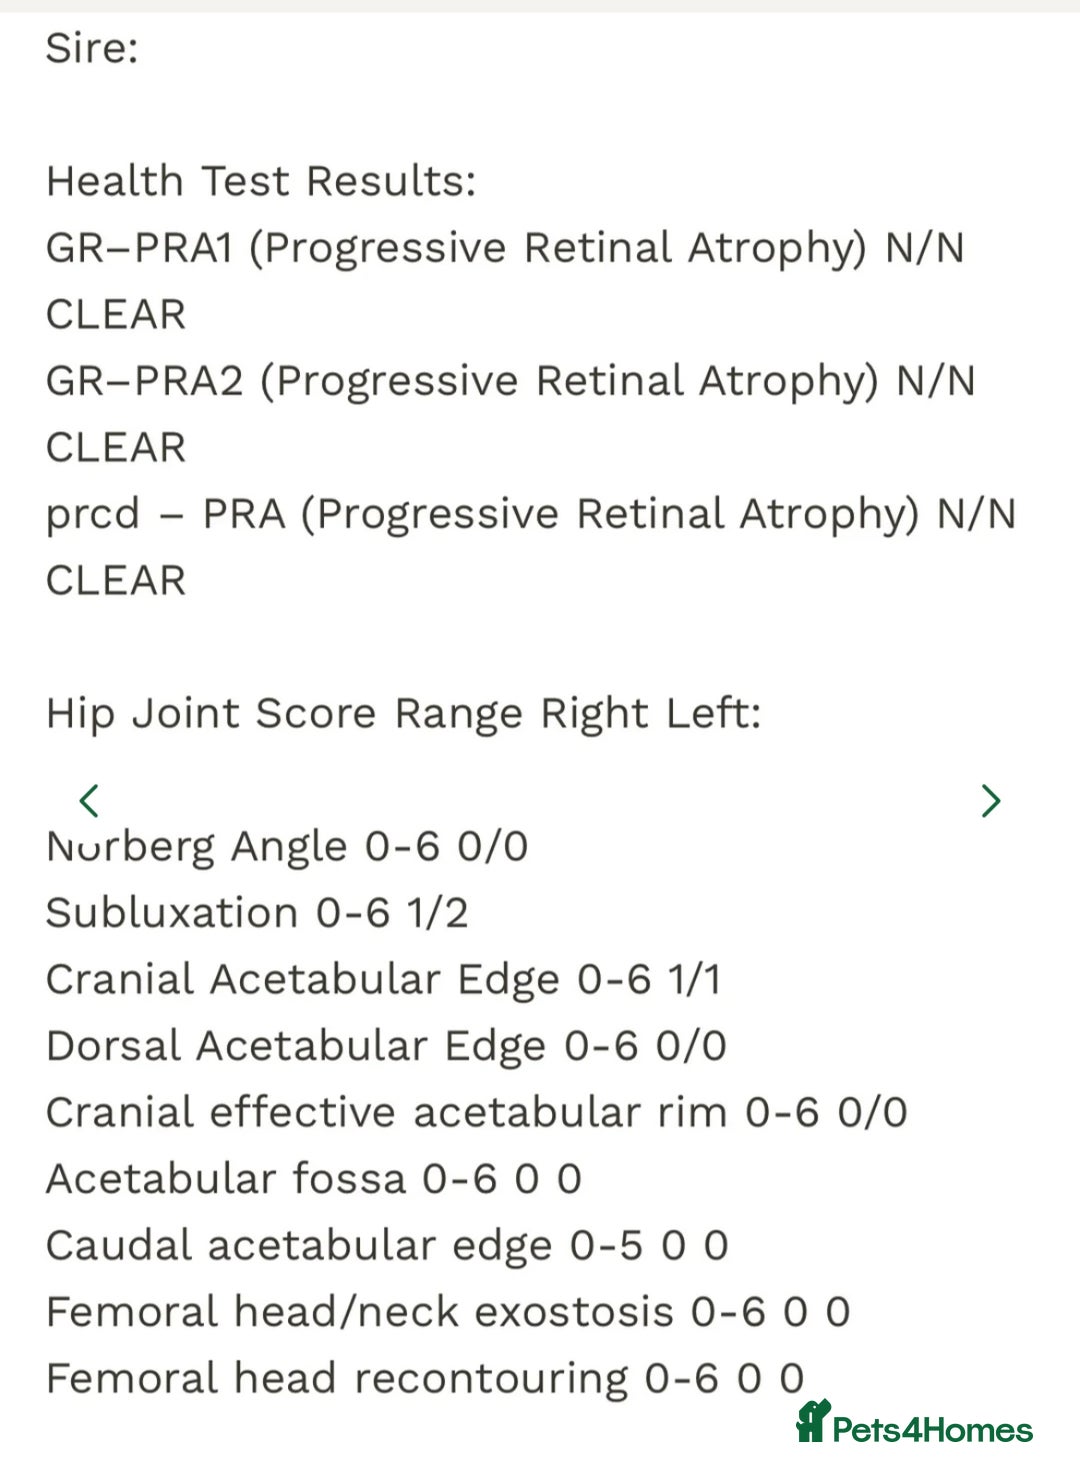Click the Caudal acetabular edge score line
Image resolution: width=1080 pixels, height=1468 pixels.
pos(387,1246)
